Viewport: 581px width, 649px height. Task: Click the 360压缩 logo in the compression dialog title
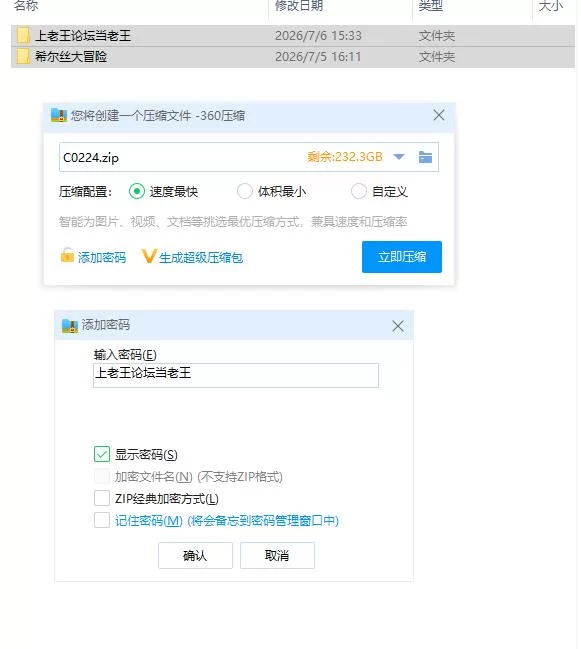[x=59, y=115]
